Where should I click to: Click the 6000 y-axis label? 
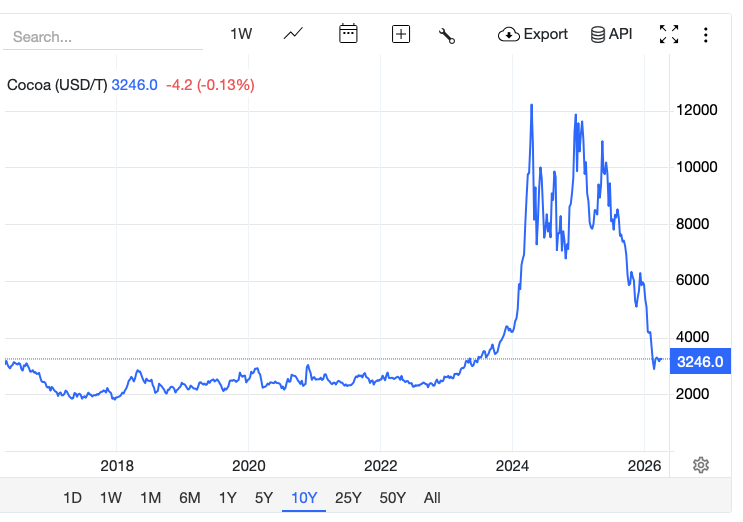point(692,280)
